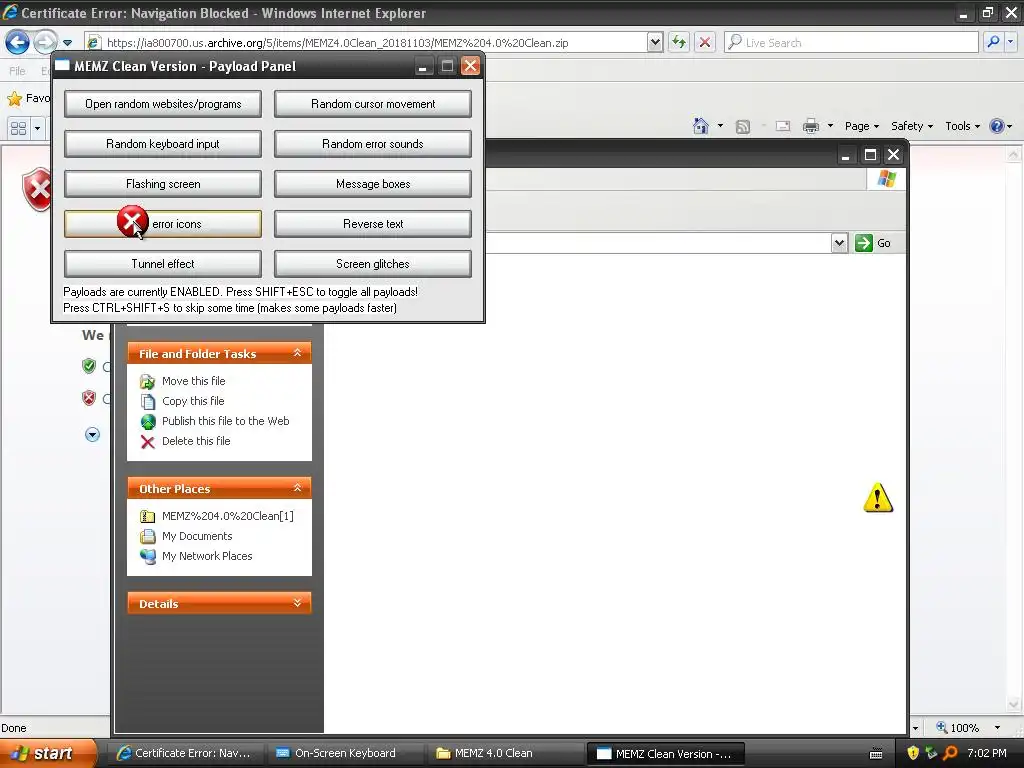Viewport: 1024px width, 768px height.
Task: Open recent pages dropdown beside forward arrow
Action: pyautogui.click(x=67, y=43)
